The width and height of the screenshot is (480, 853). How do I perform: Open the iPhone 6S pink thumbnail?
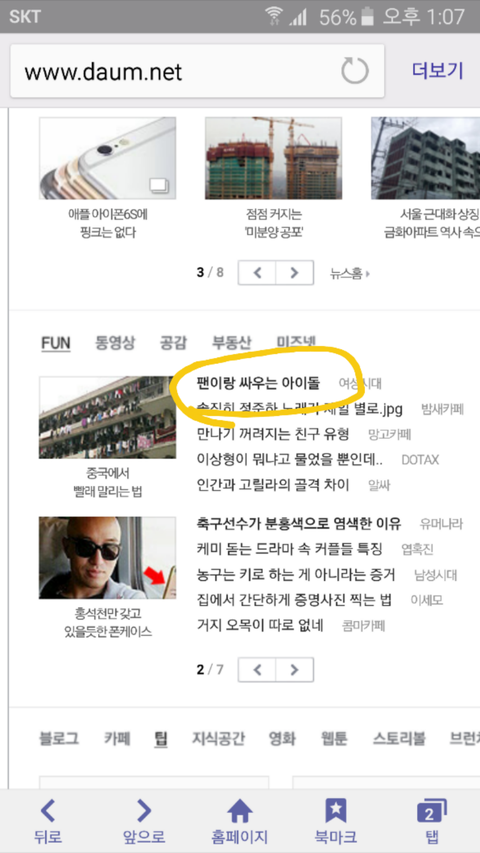point(107,158)
